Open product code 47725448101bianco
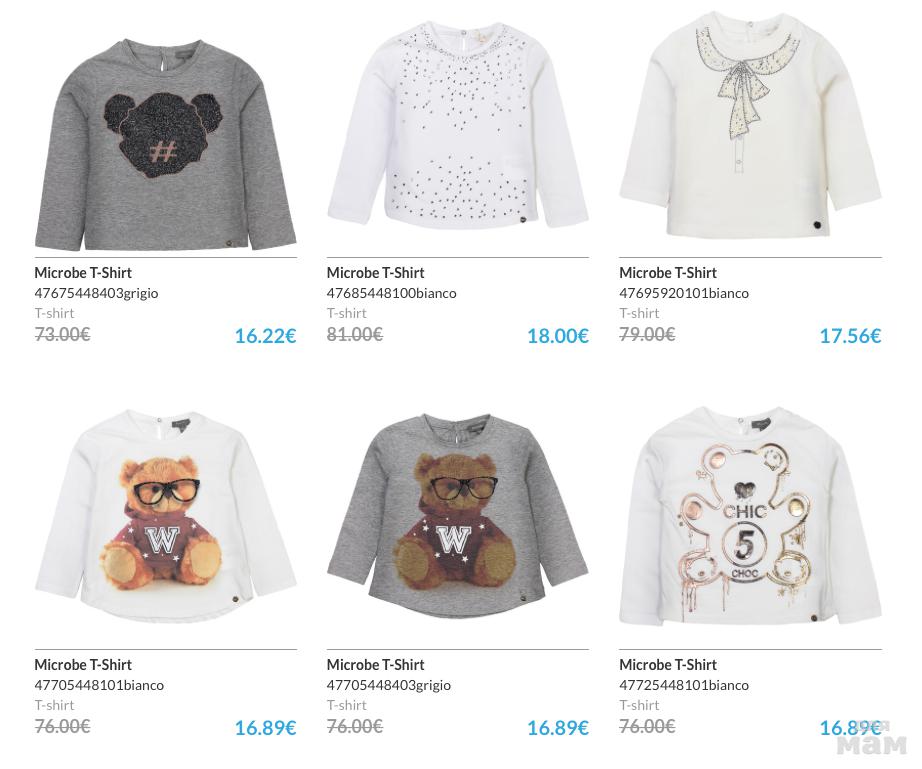The height and width of the screenshot is (769, 922). pos(683,685)
